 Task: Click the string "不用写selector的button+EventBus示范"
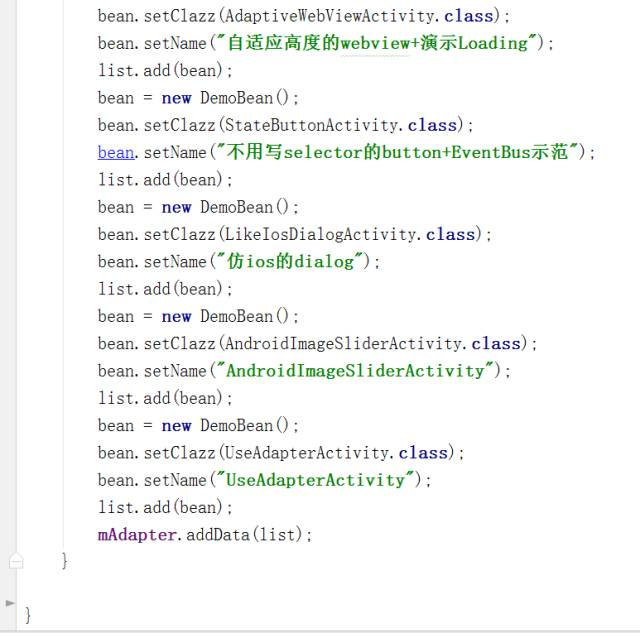[398, 152]
